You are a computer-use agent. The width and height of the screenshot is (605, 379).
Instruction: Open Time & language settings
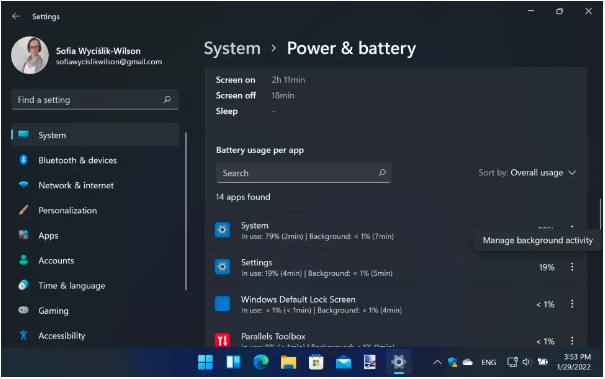(95, 285)
